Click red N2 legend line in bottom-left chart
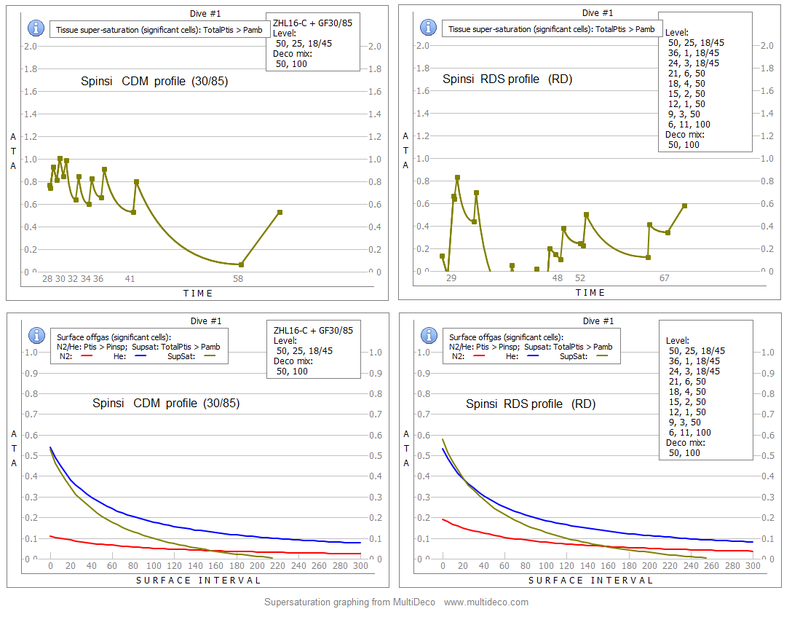Screen dimensions: 800x617 [87, 356]
